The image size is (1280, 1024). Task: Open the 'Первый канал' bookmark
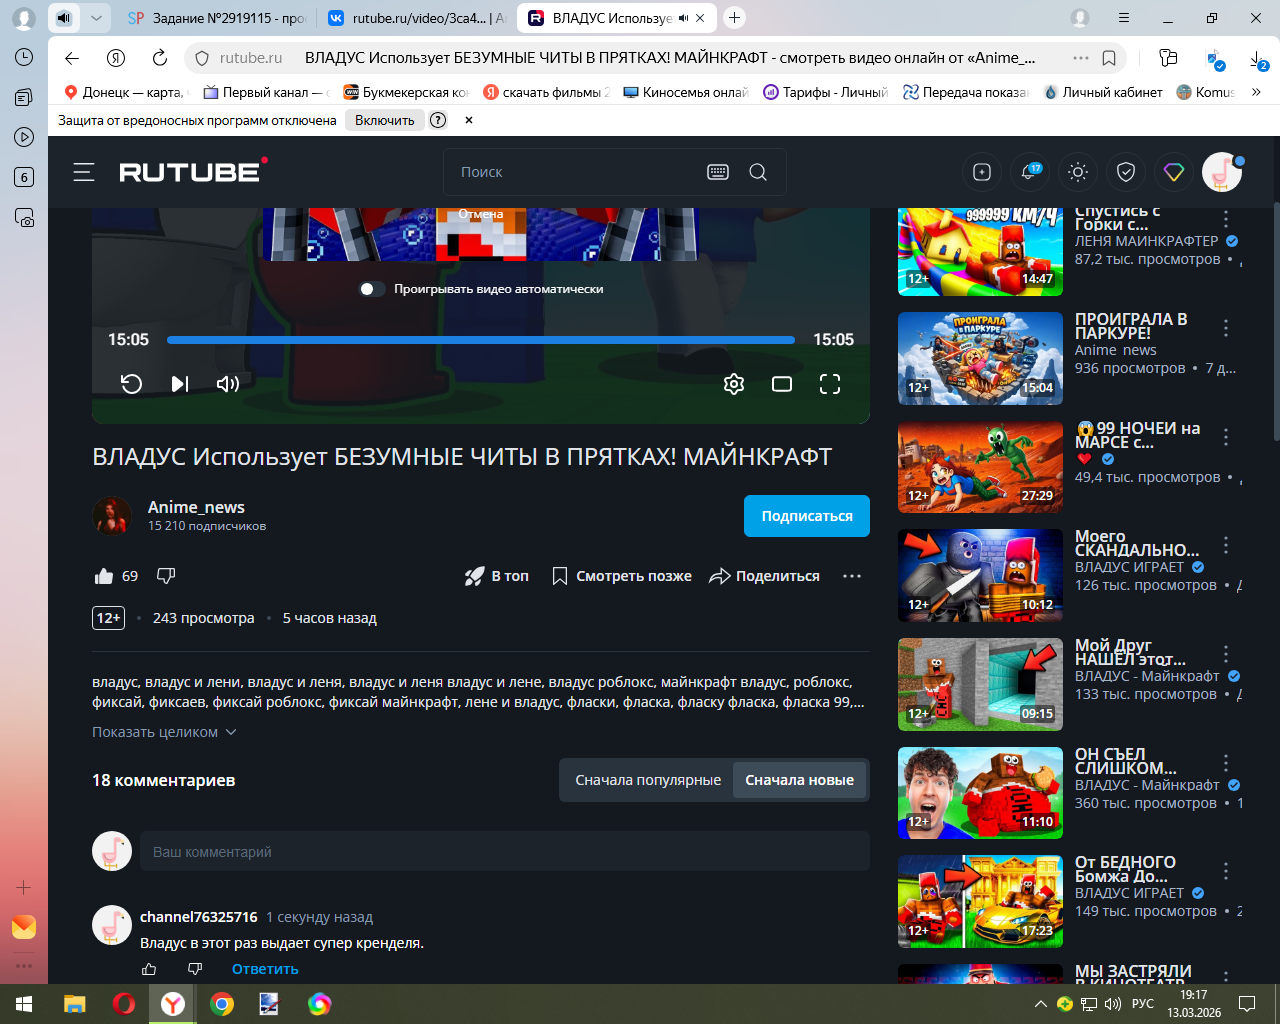click(x=264, y=92)
